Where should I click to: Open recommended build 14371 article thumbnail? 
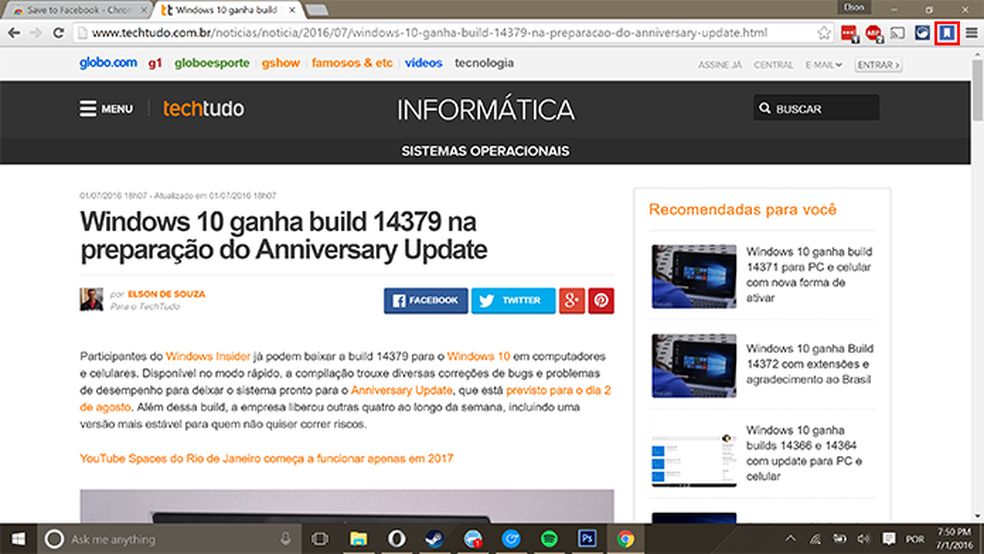pyautogui.click(x=693, y=276)
